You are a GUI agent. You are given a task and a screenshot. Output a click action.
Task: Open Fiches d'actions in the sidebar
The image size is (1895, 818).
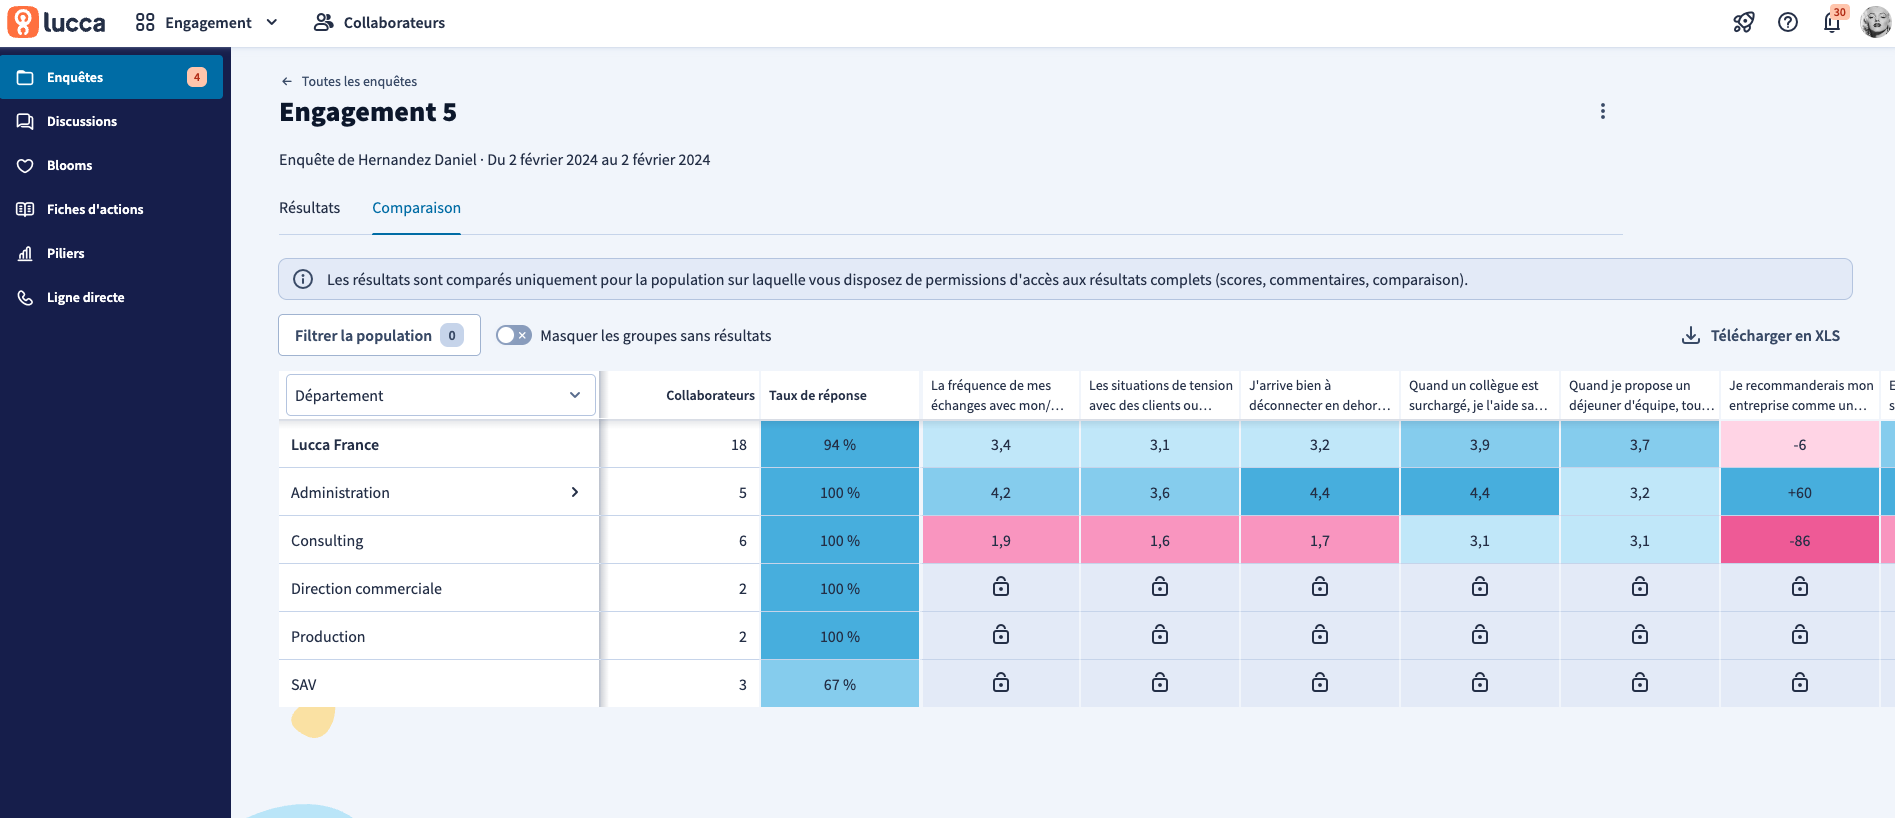(x=111, y=209)
